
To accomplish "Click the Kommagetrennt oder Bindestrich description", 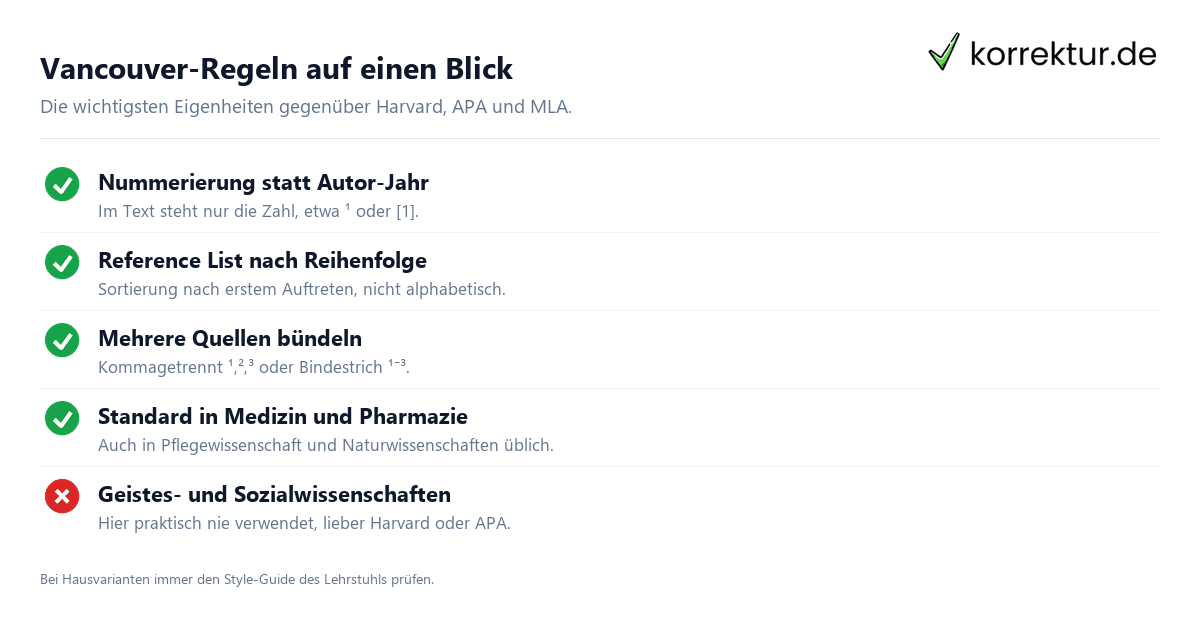I will click(254, 368).
